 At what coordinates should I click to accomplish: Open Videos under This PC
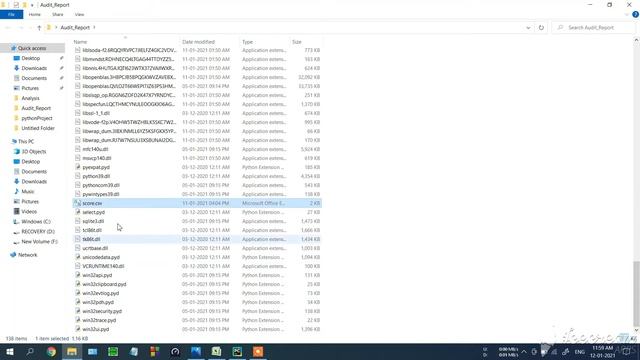(x=29, y=211)
